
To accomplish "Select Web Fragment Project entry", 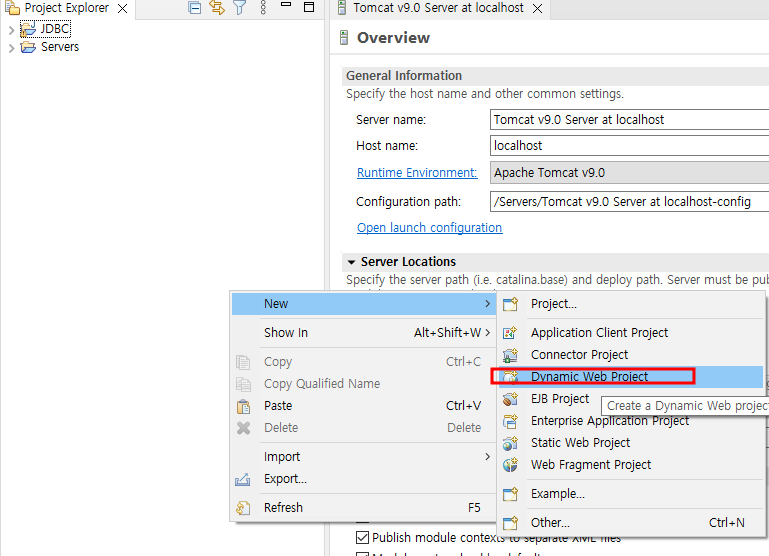I will click(631, 464).
